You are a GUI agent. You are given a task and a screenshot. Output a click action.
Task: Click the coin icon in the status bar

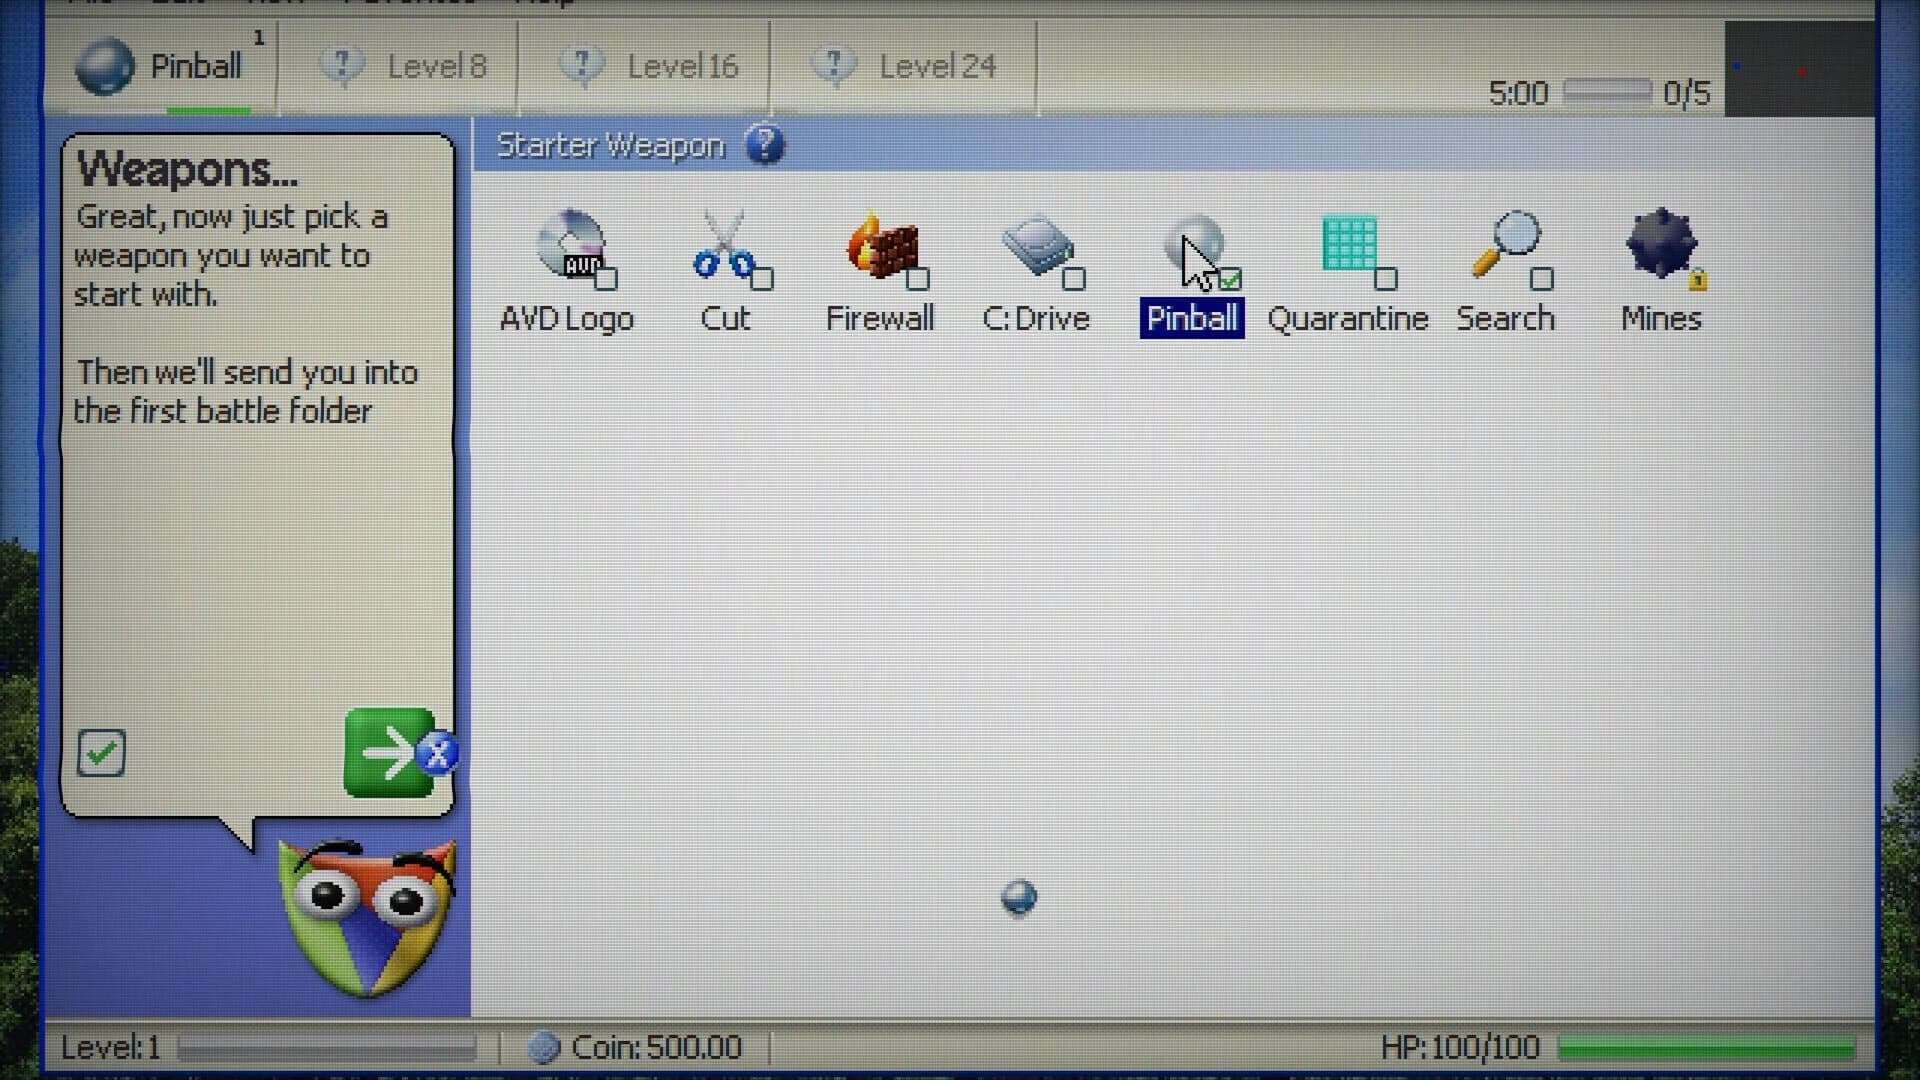(545, 1048)
